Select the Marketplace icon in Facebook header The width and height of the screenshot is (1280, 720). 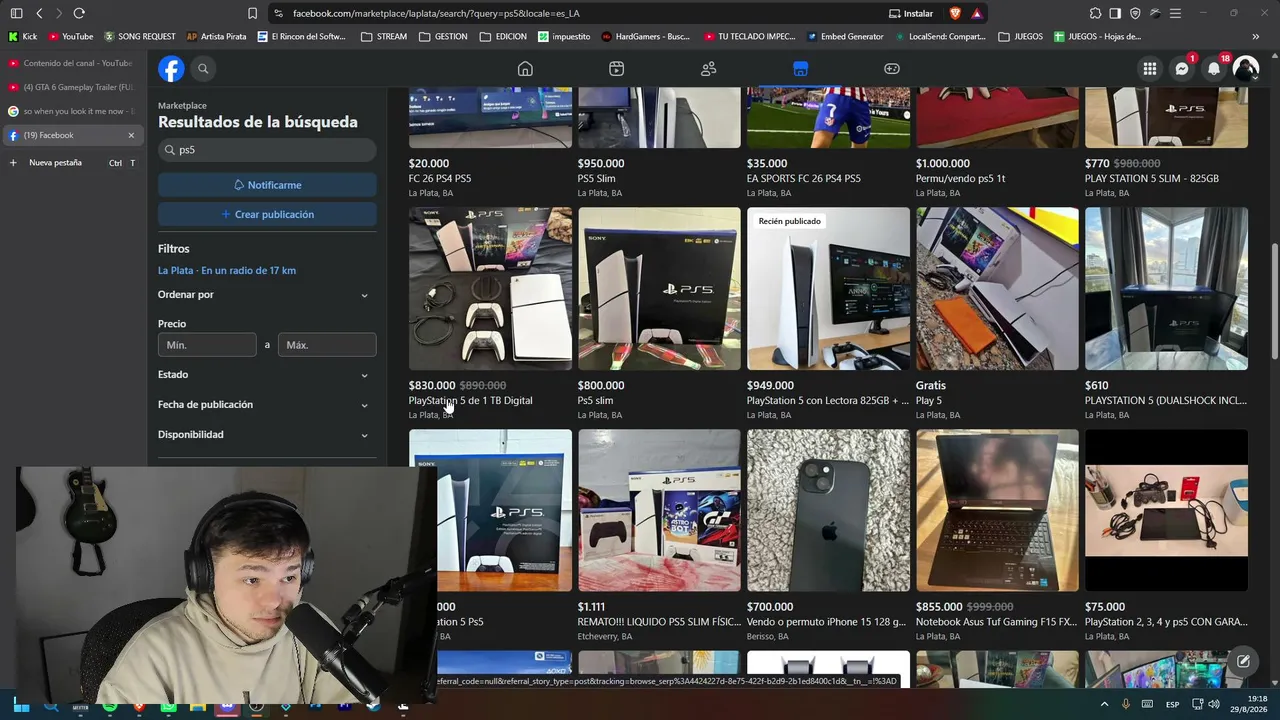tap(800, 68)
